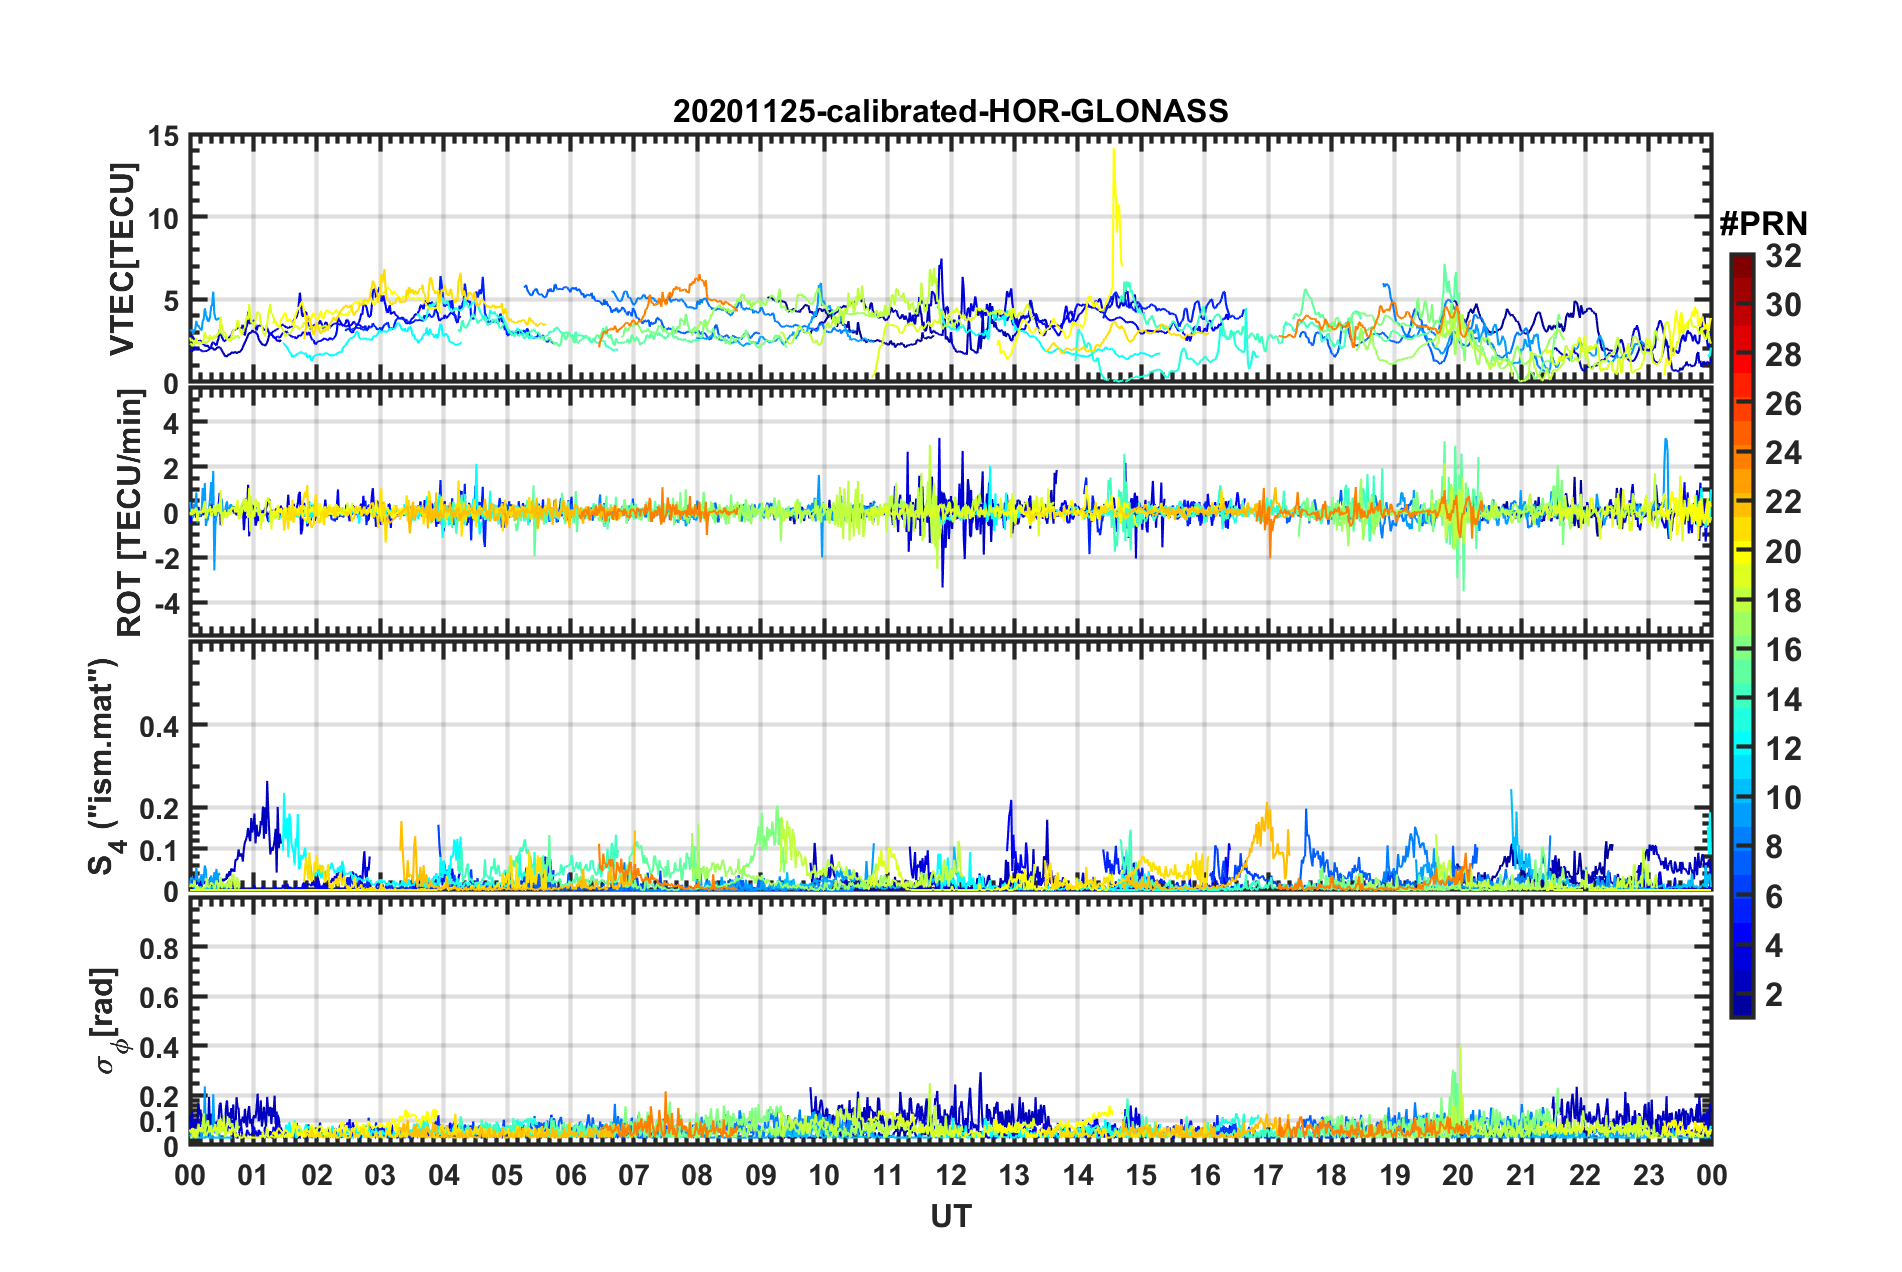Click the sigma-phi panel y-tick 0.8
The width and height of the screenshot is (1902, 1272).
pos(160,947)
